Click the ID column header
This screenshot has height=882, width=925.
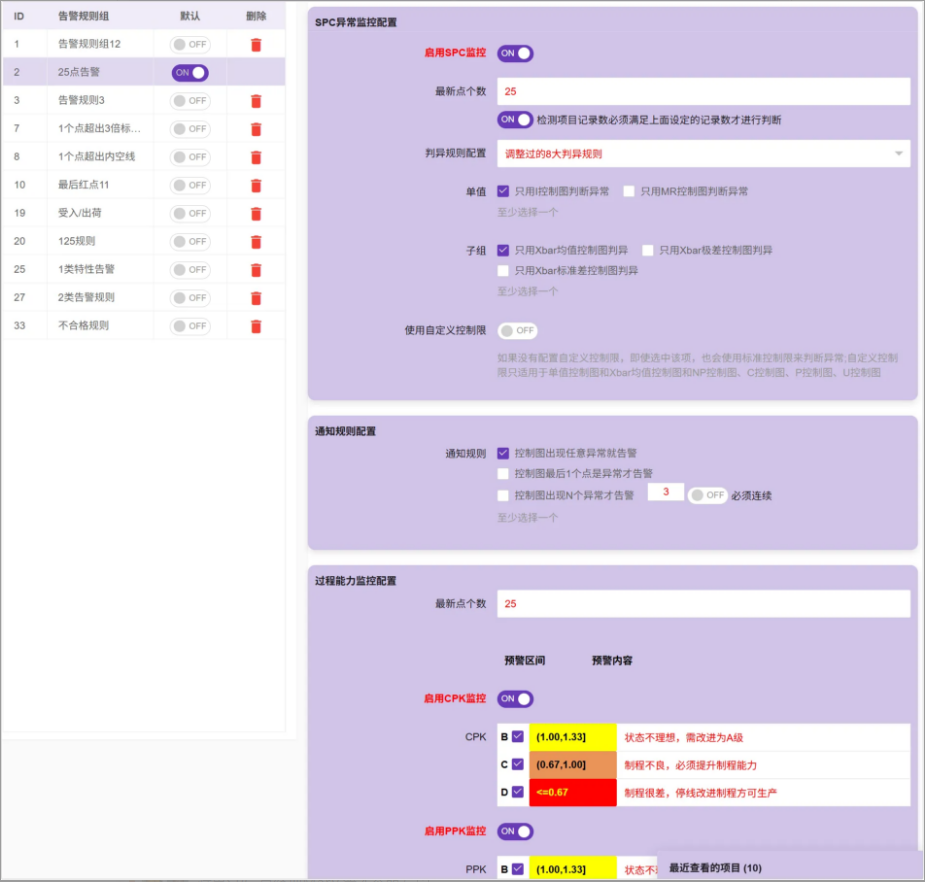tap(19, 16)
